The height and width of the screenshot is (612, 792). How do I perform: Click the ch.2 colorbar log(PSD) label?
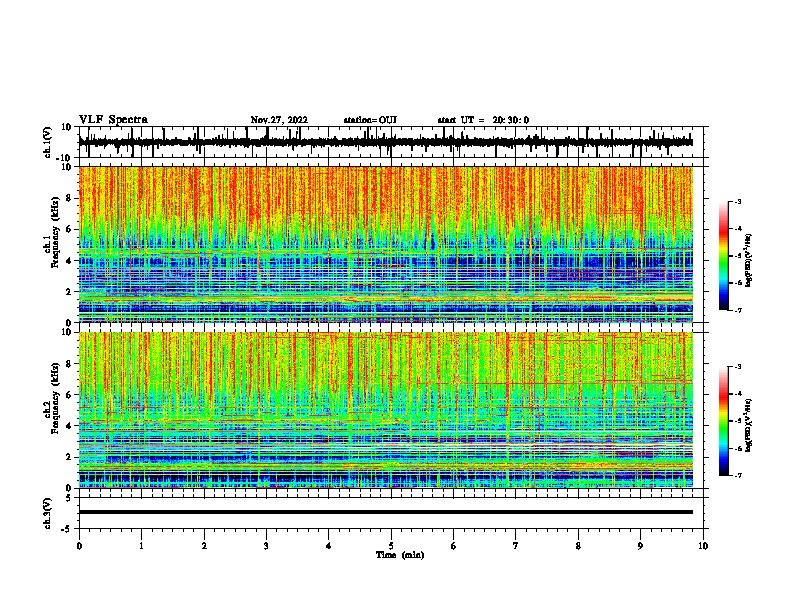[748, 425]
